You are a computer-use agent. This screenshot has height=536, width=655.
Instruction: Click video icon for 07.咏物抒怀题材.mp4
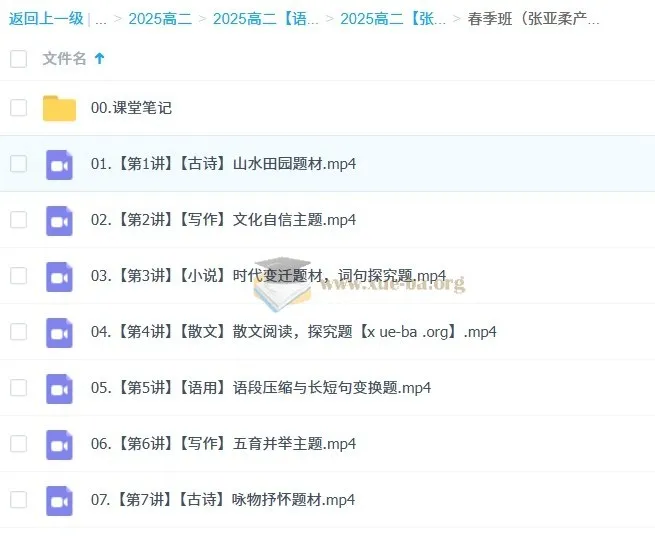[59, 500]
